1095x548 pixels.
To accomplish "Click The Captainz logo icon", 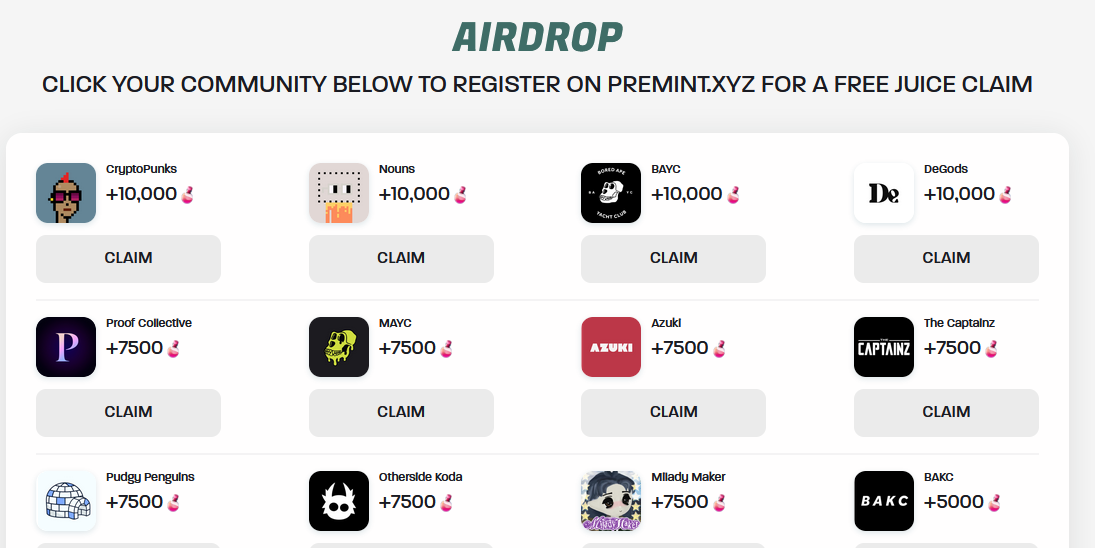I will [x=883, y=347].
